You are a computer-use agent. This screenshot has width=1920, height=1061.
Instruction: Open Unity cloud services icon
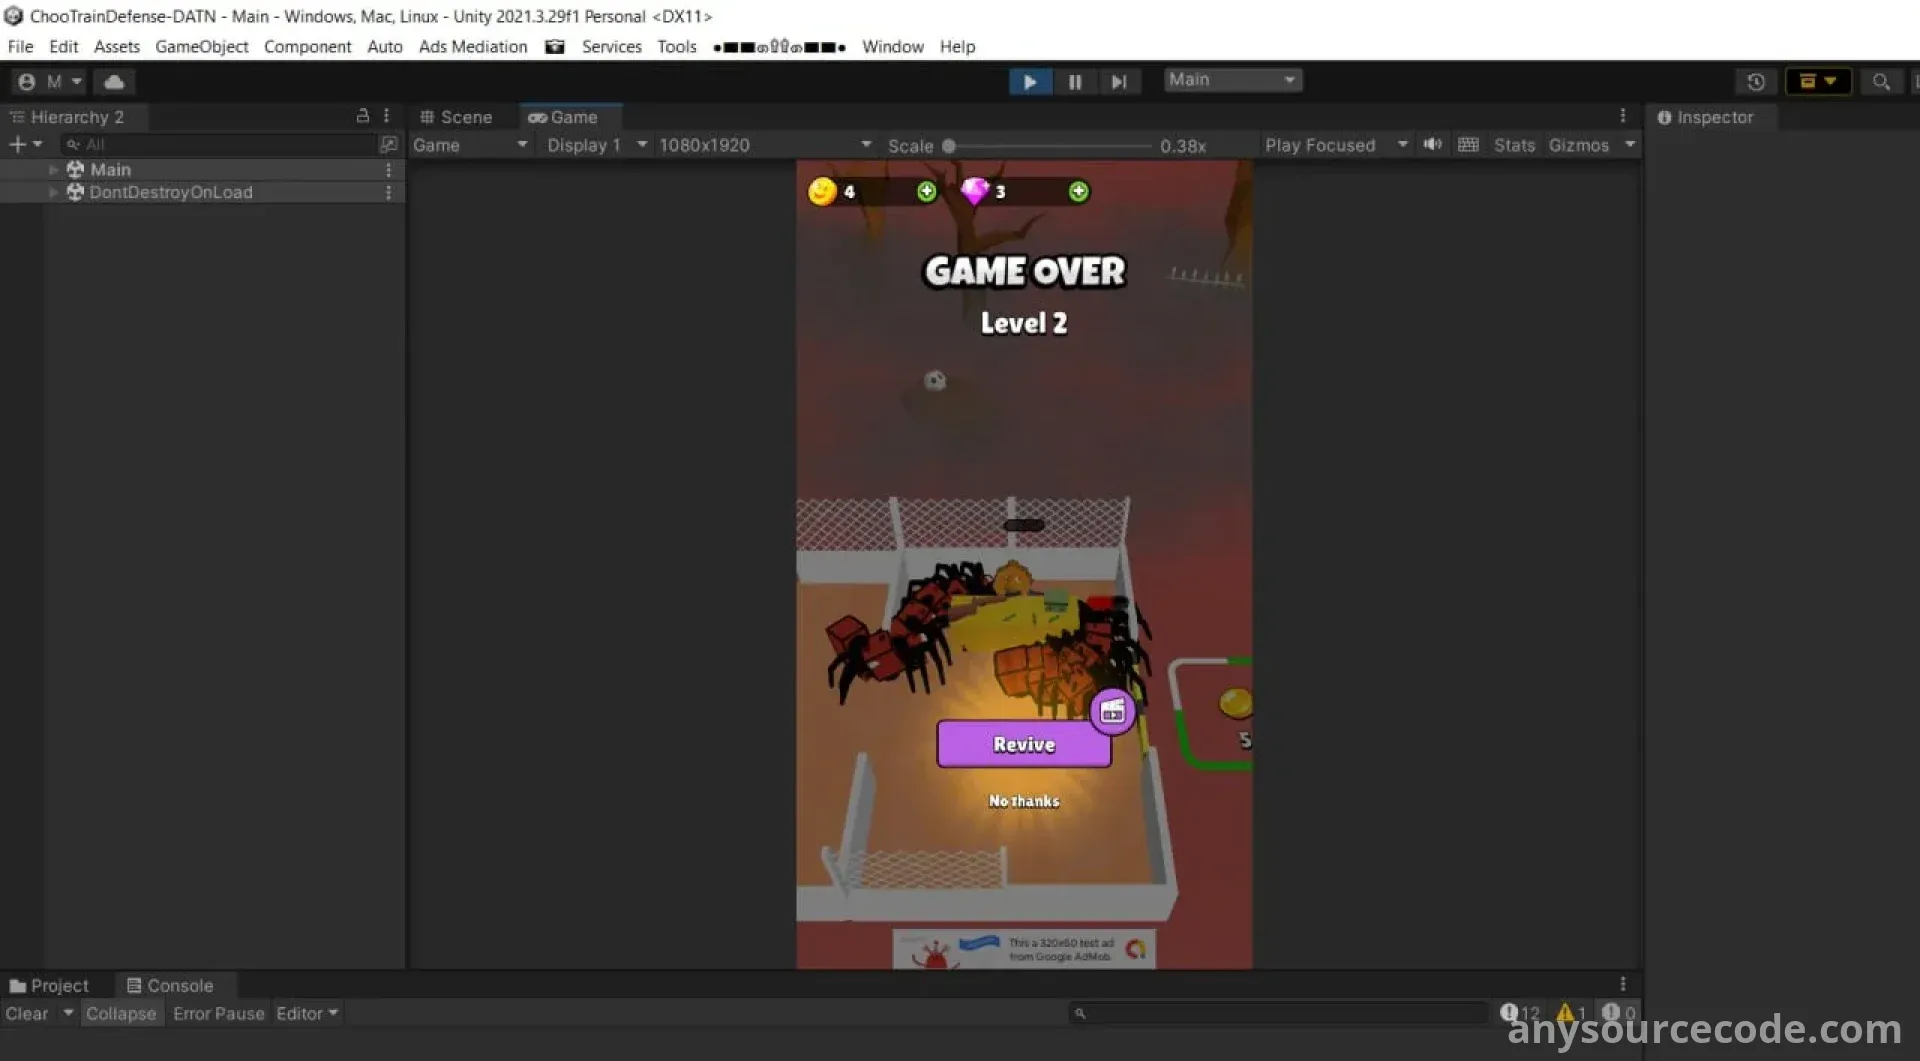pos(115,82)
